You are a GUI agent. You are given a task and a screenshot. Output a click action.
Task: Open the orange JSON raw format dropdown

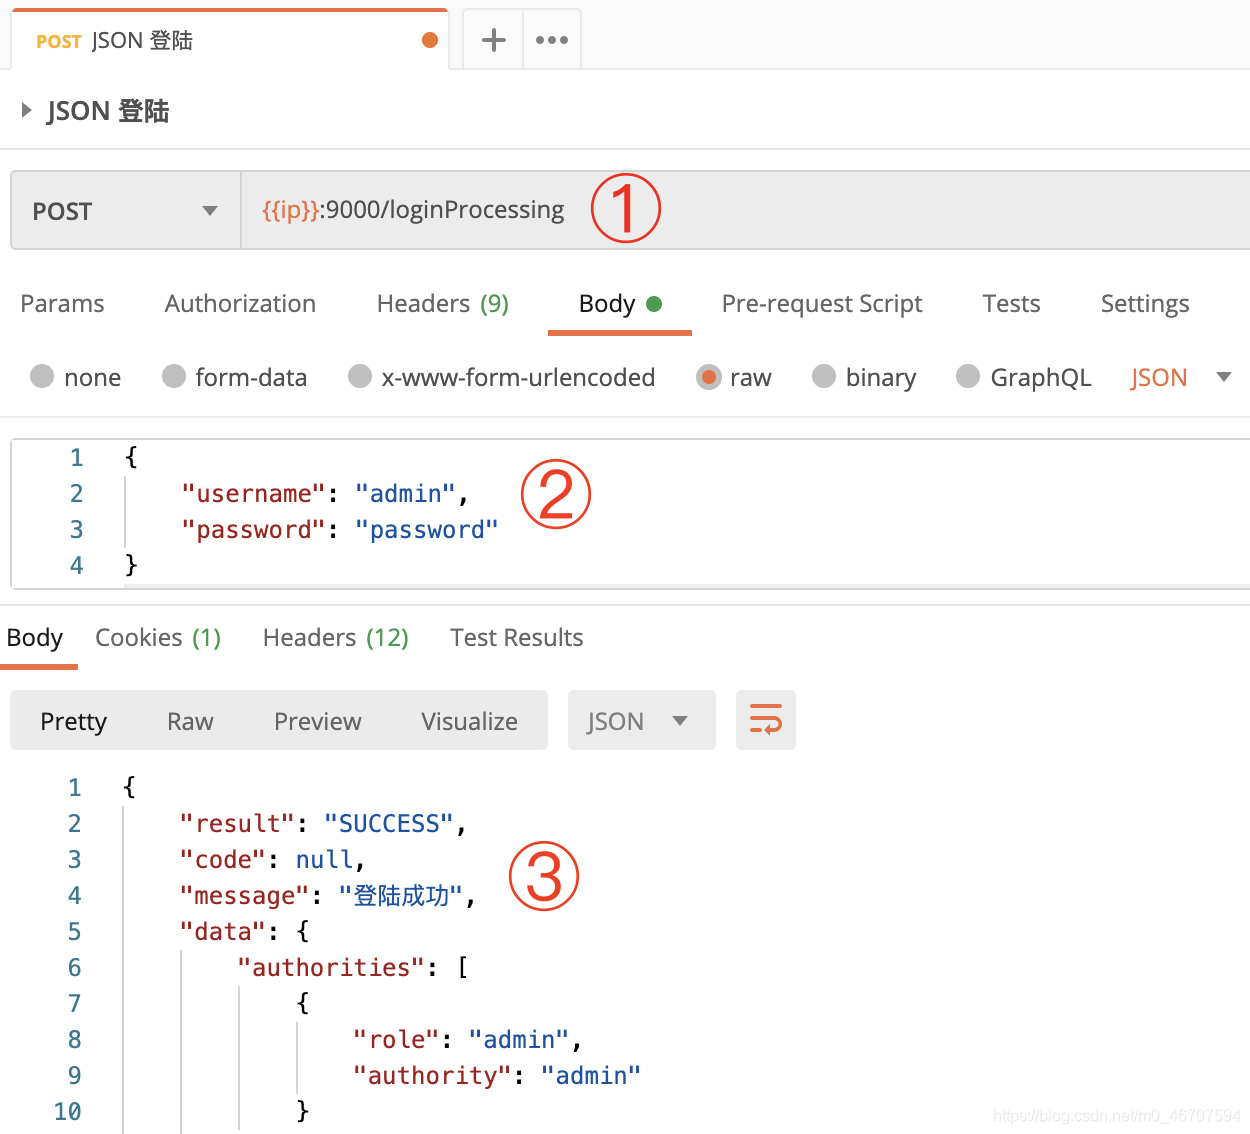[1180, 377]
